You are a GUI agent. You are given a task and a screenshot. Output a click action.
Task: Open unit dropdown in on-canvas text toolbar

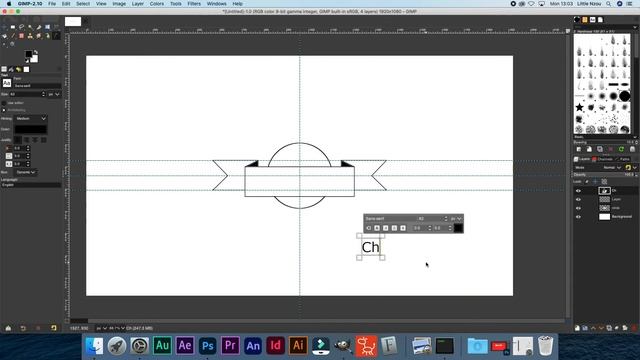click(x=456, y=219)
